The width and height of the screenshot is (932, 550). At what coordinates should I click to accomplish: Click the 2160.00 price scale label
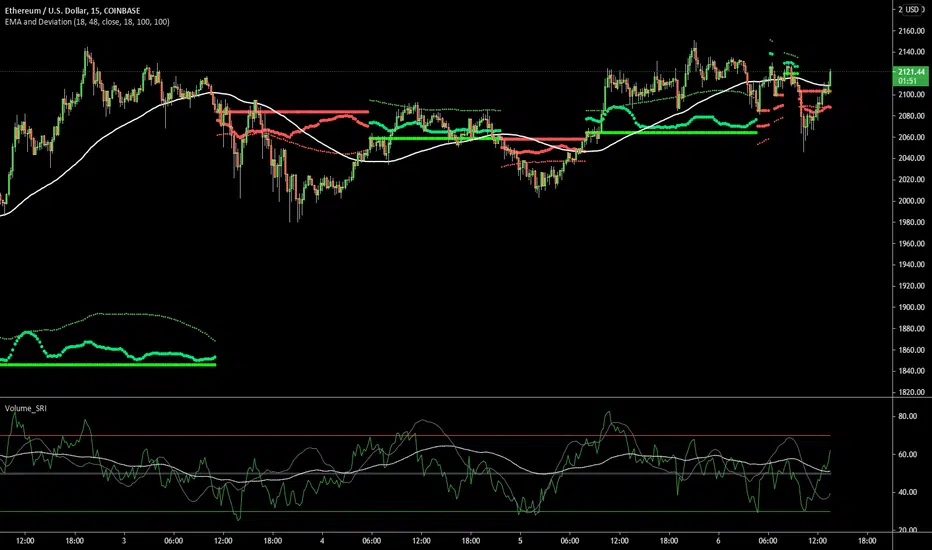click(912, 31)
